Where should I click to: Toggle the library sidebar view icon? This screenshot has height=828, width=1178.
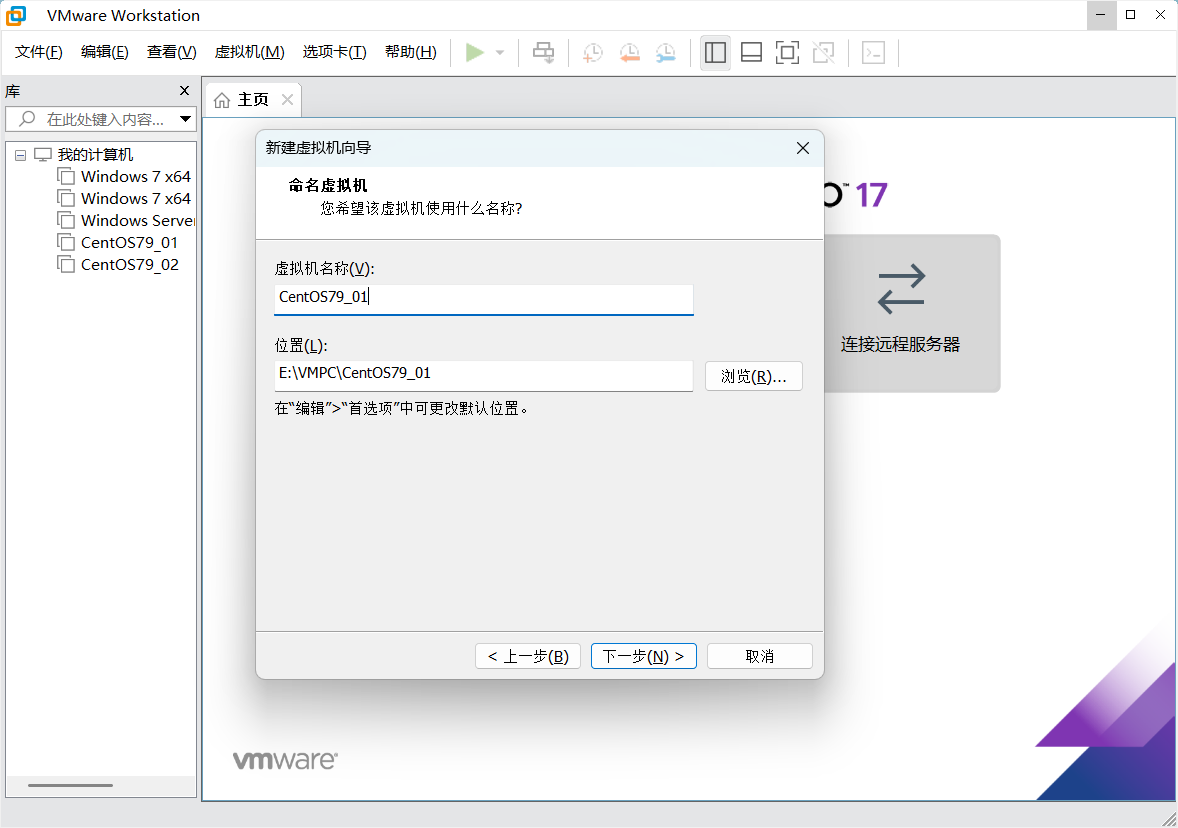pos(715,53)
